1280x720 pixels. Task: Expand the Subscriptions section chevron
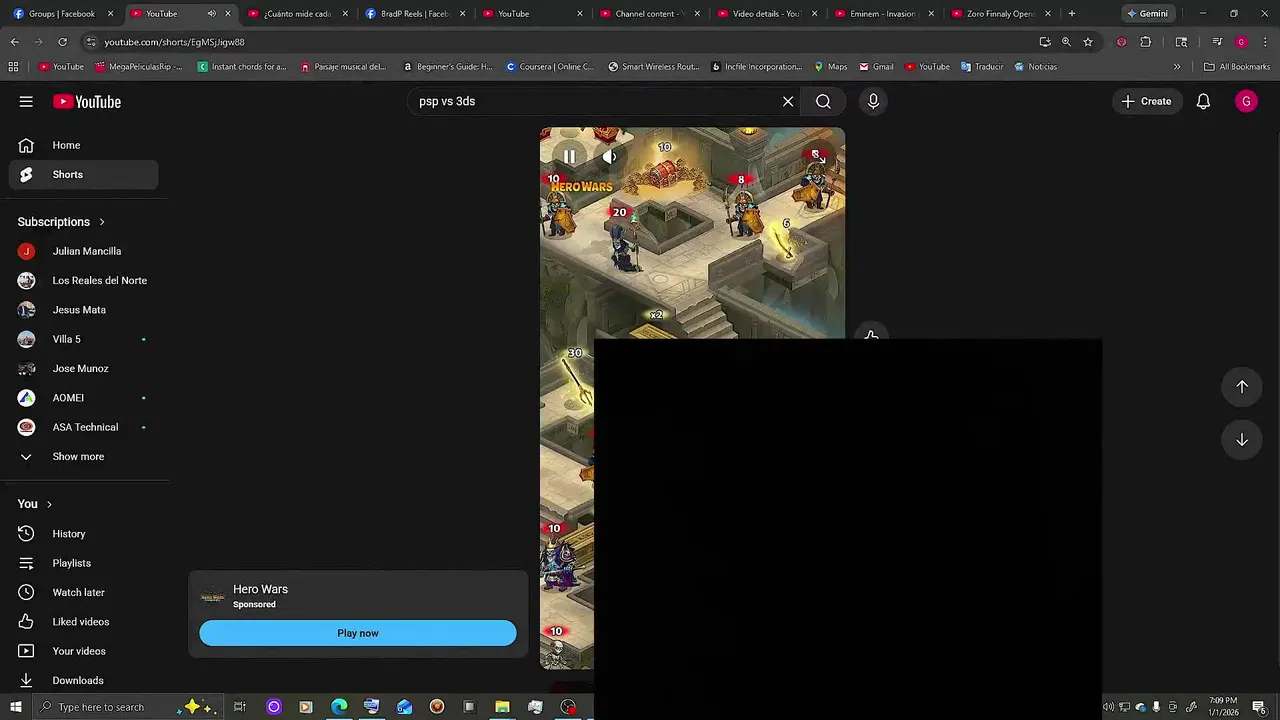click(101, 222)
